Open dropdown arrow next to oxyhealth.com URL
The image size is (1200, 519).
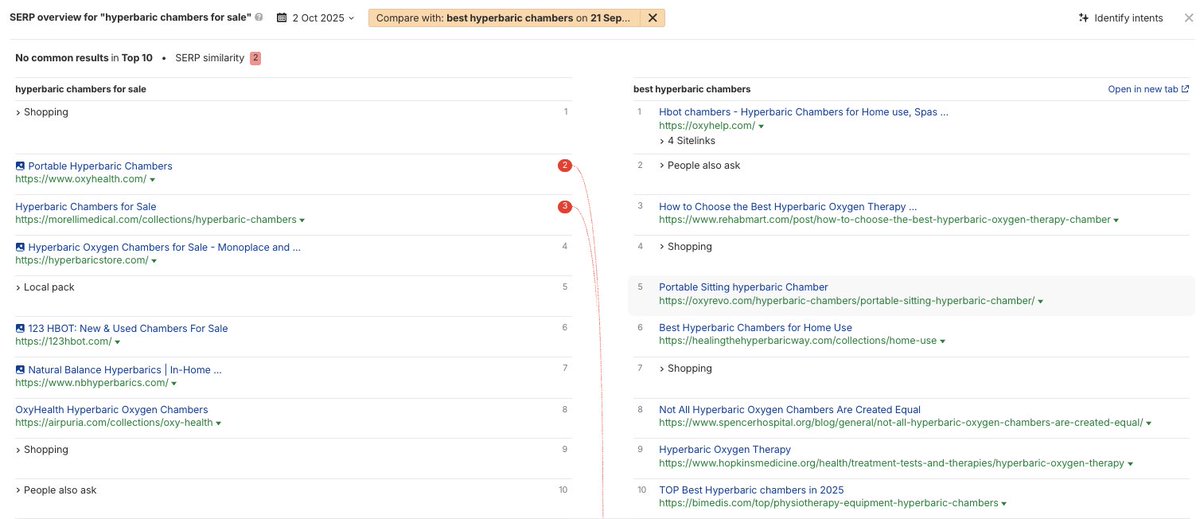coord(152,180)
